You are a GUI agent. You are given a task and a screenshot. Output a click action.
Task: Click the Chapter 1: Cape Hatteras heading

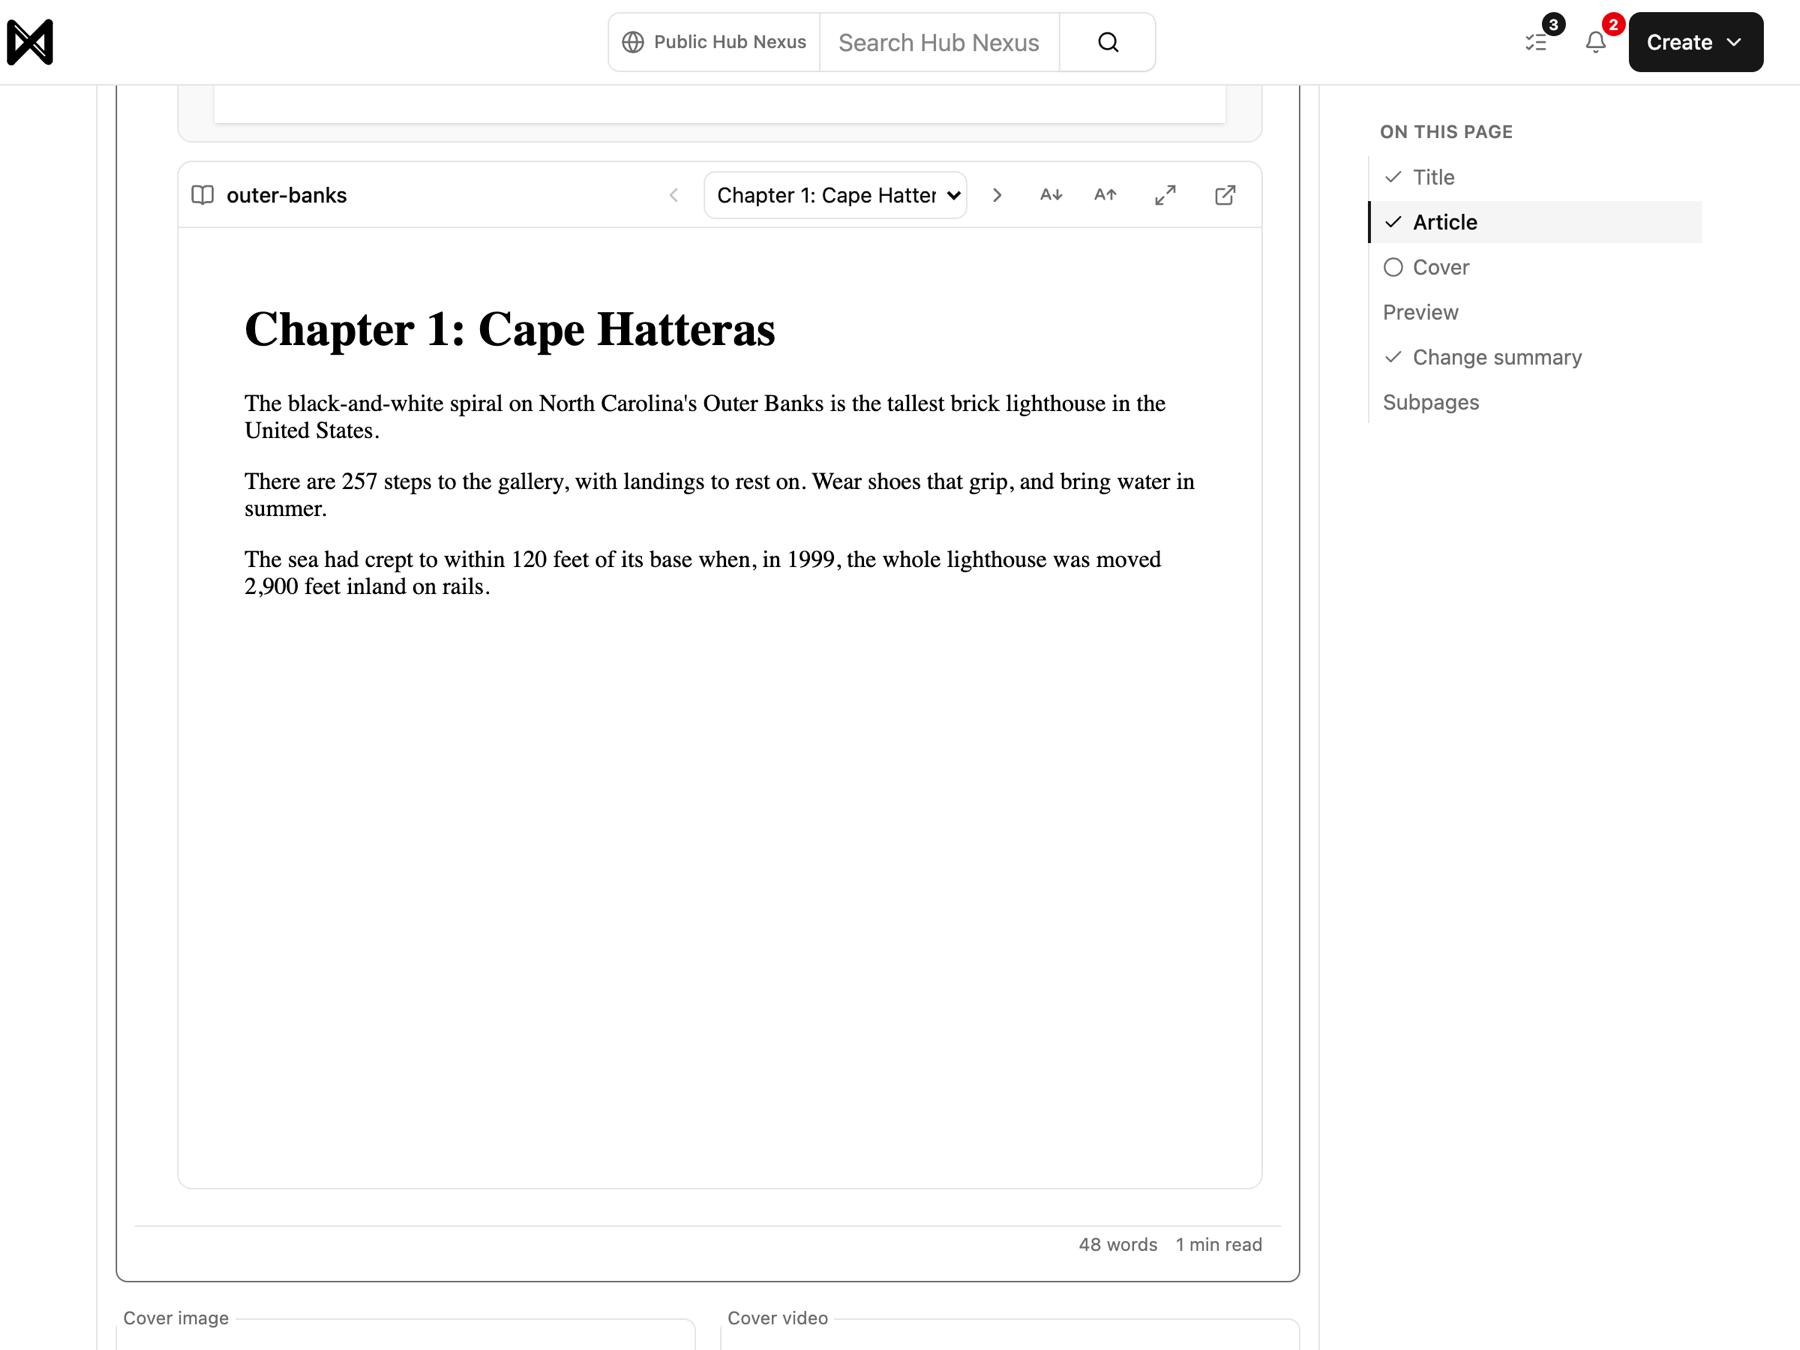point(510,330)
